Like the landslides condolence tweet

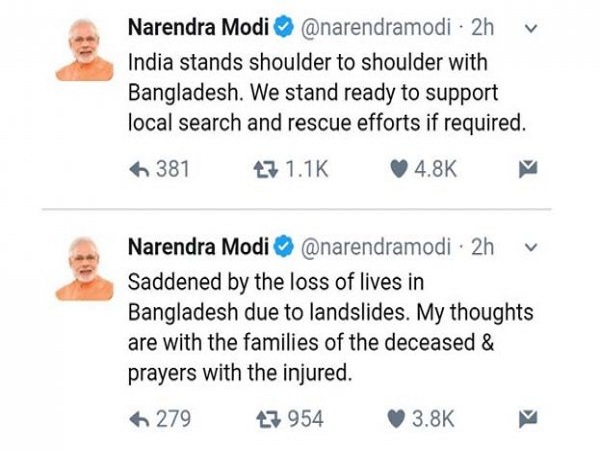tap(399, 416)
